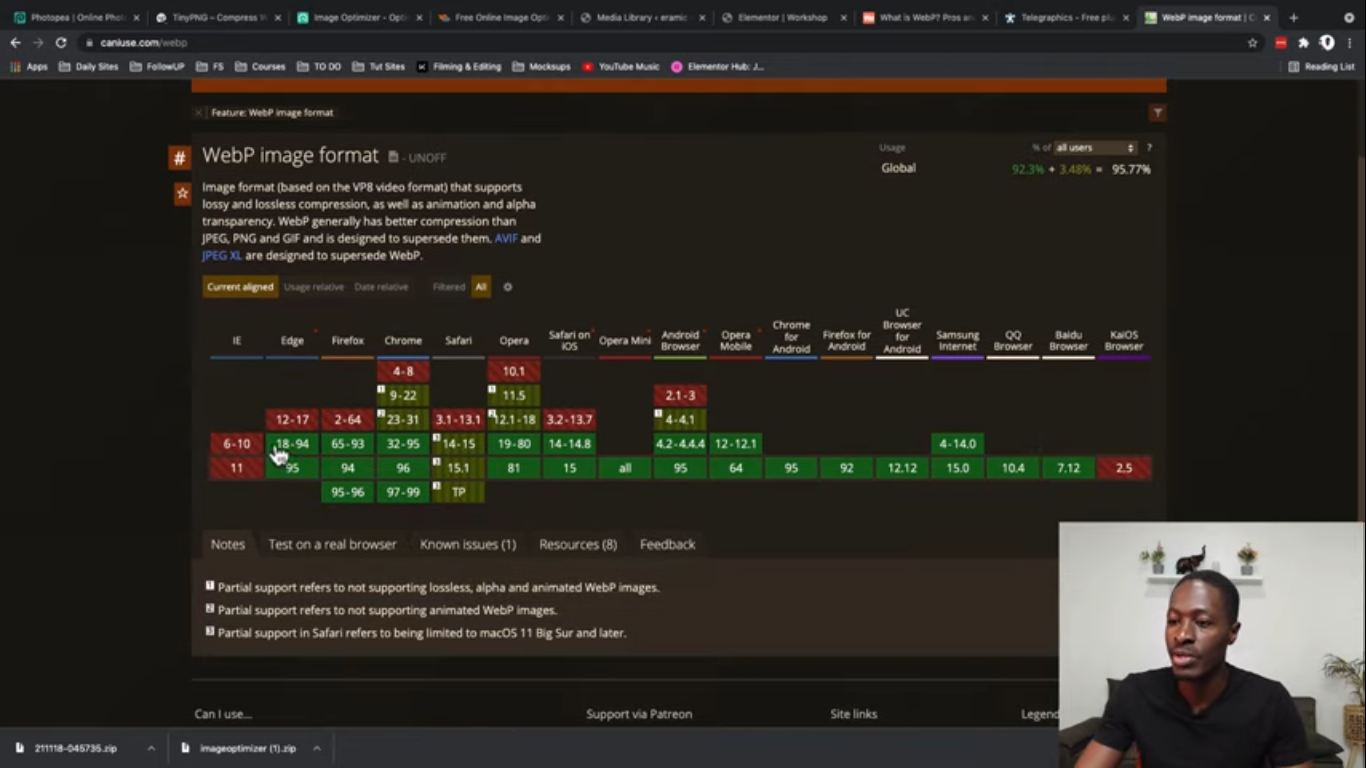1366x768 pixels.
Task: Click the IE 11 version cell
Action: tap(237, 468)
